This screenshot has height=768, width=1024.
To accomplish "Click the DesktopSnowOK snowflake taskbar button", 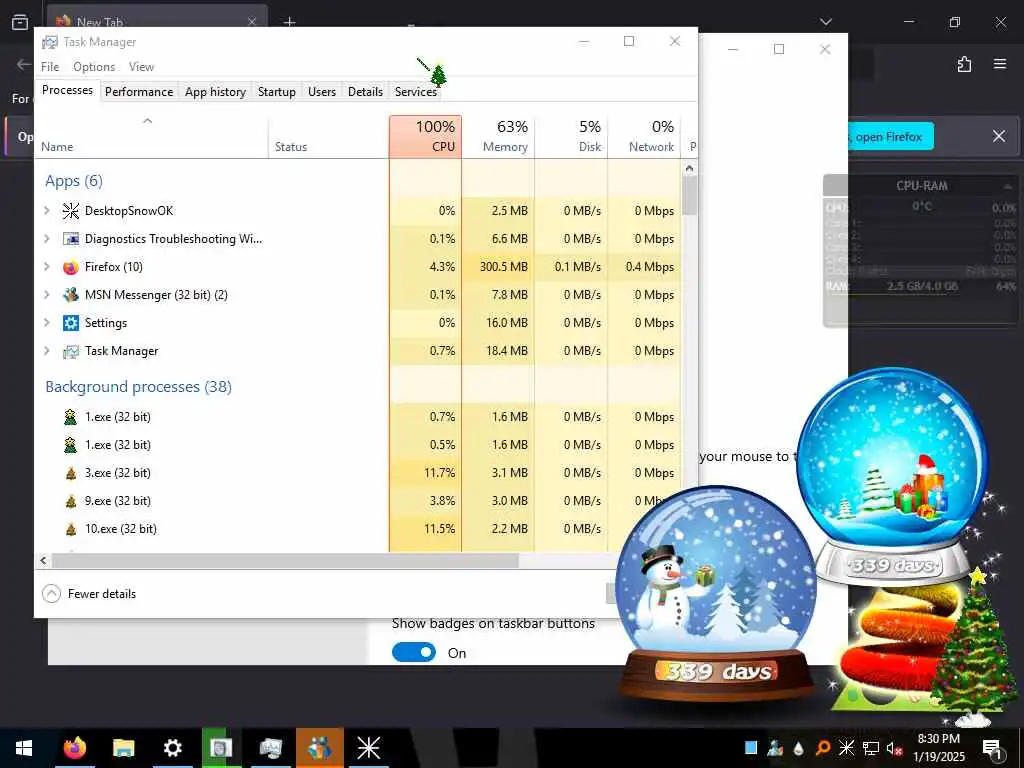I will coord(368,748).
